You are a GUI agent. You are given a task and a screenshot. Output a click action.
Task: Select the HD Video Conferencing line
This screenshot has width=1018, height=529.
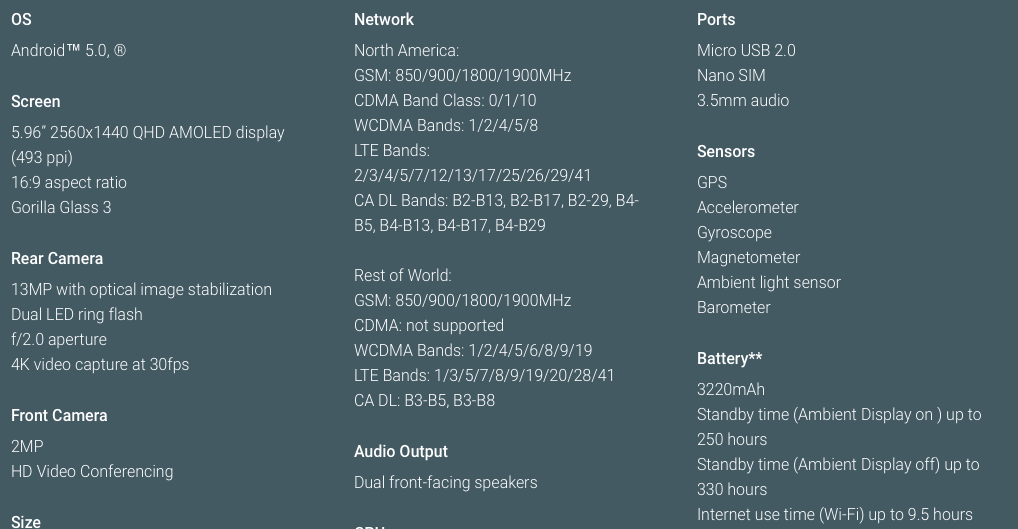tap(92, 472)
